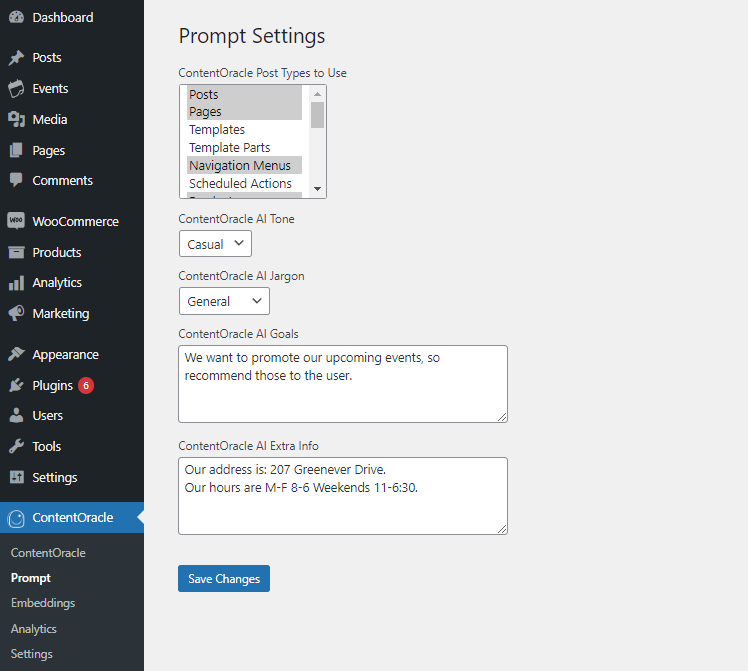Viewport: 748px width, 671px height.
Task: Click the Marketing megaphone icon
Action: tap(16, 313)
